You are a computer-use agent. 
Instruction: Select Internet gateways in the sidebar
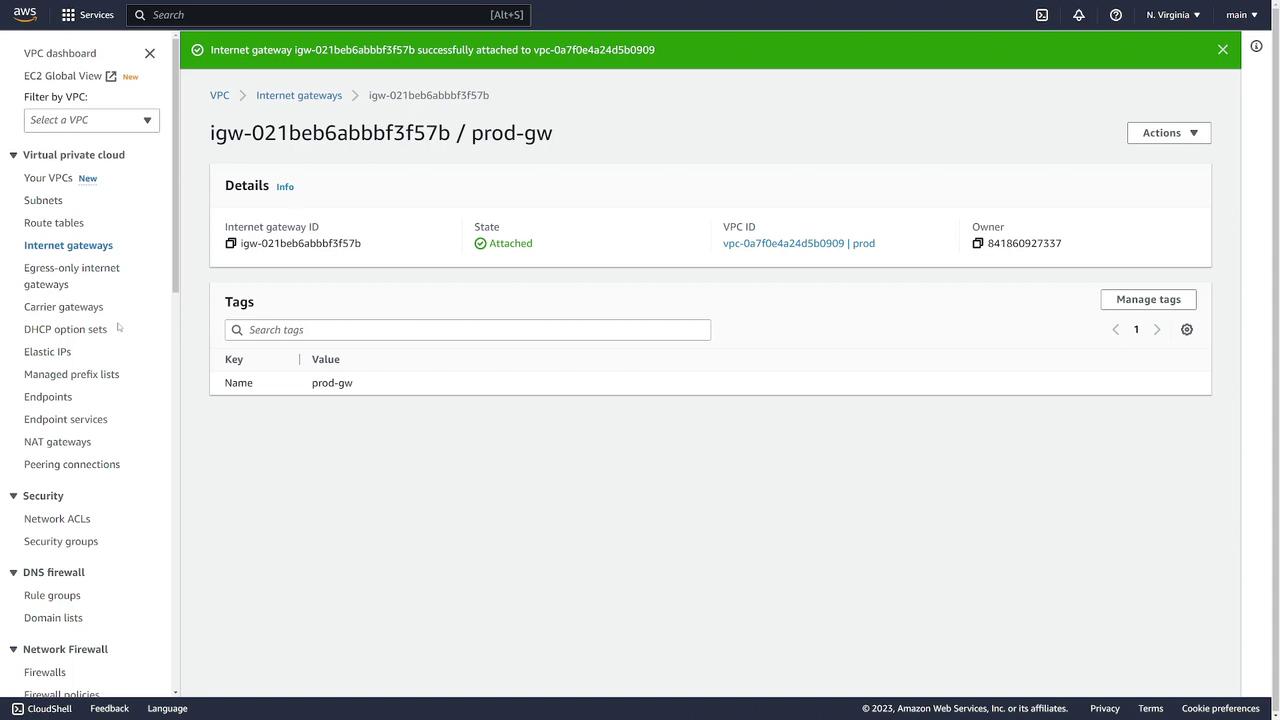[68, 245]
